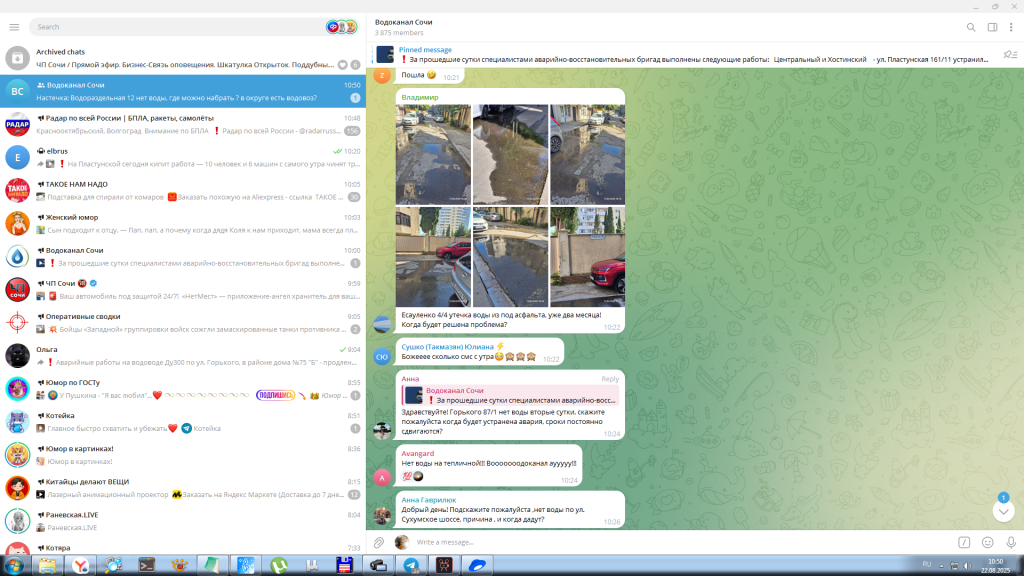
Task: Open the send-as avatar selector
Action: pos(402,542)
